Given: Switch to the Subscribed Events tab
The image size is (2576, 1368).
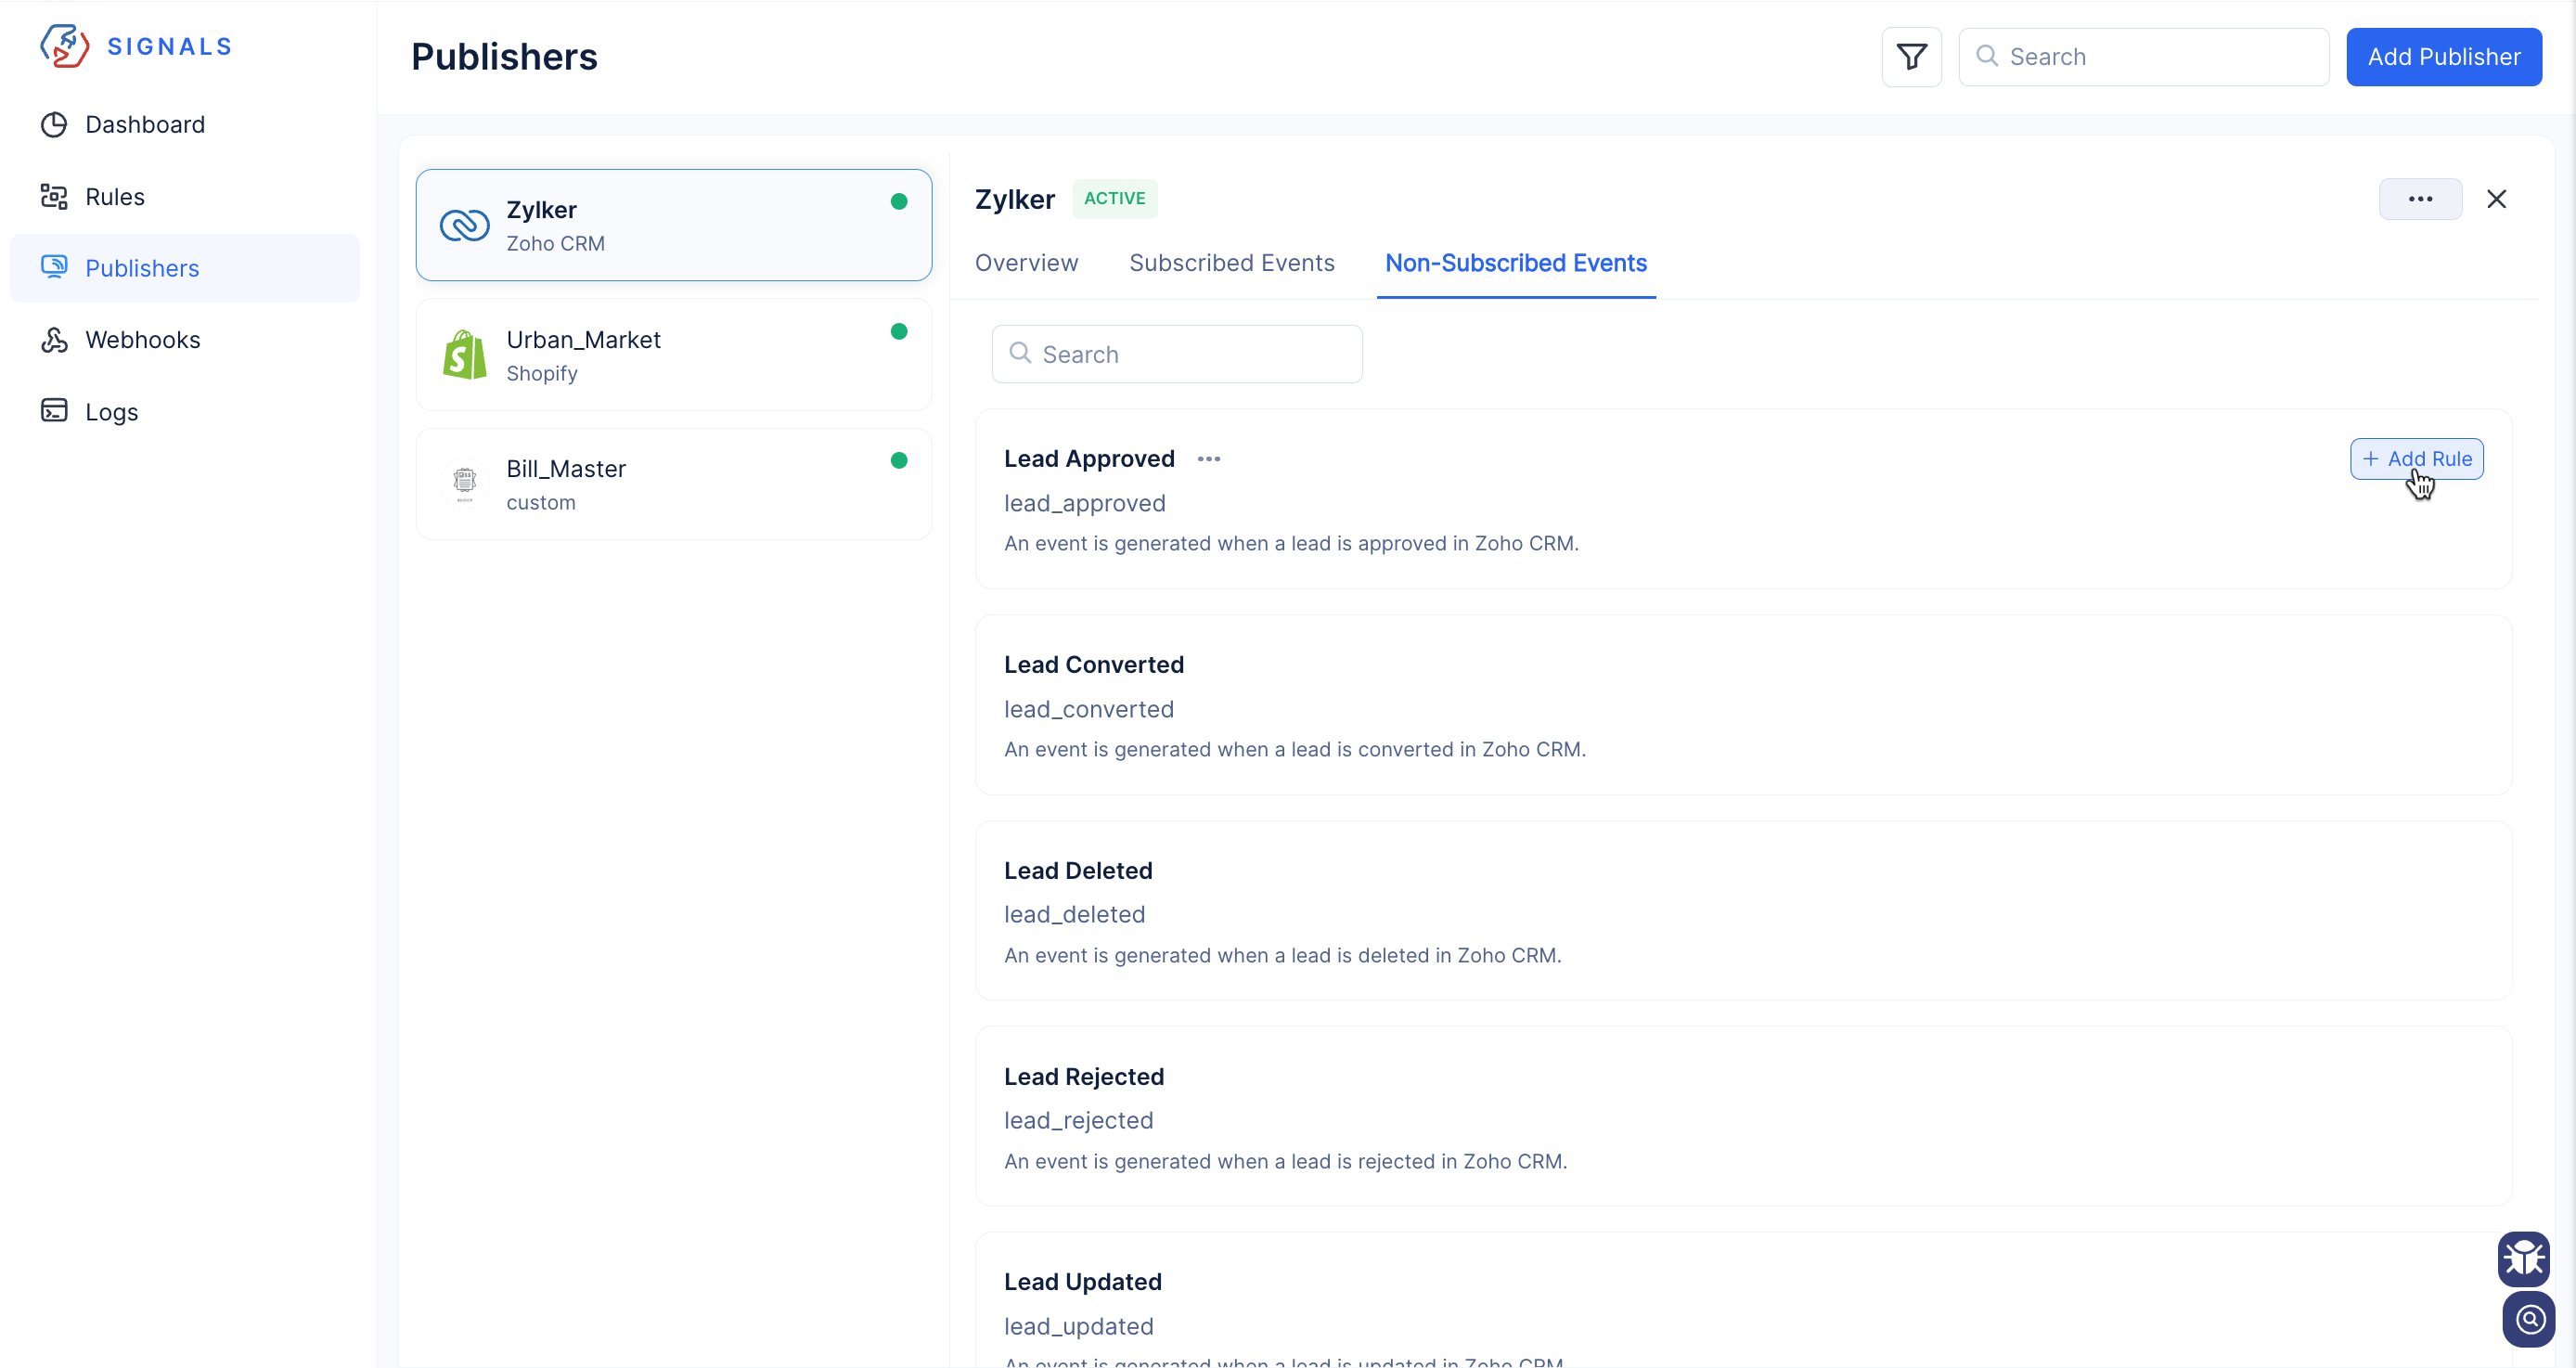Looking at the screenshot, I should click(x=1231, y=263).
